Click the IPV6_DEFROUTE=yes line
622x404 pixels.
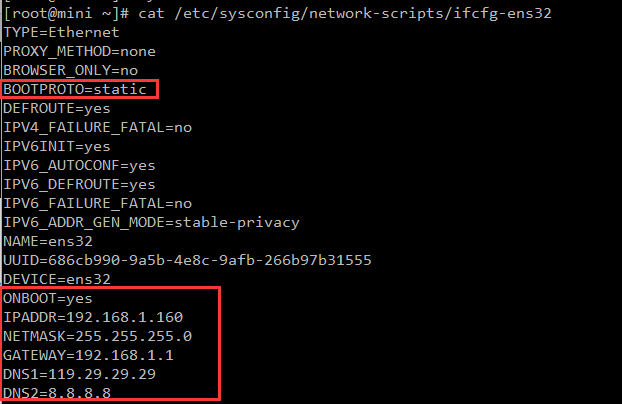point(79,184)
